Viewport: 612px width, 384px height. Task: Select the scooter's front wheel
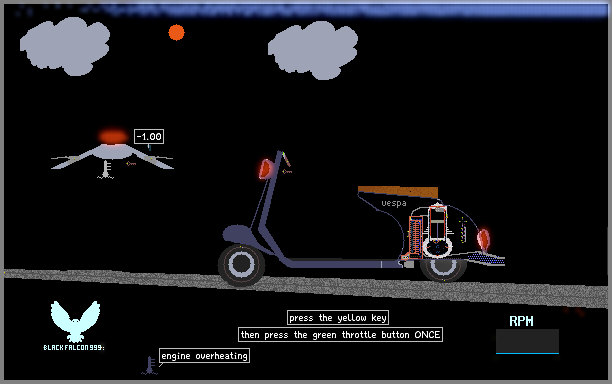(x=242, y=265)
